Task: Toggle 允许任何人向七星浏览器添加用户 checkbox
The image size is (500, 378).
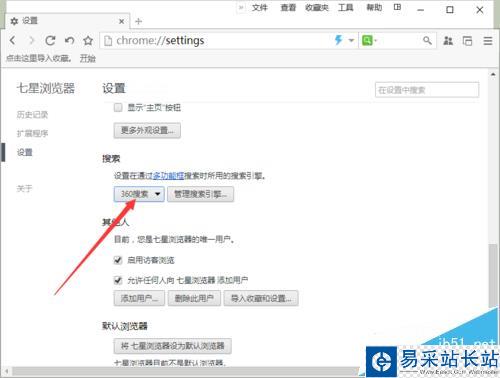Action: (x=118, y=280)
